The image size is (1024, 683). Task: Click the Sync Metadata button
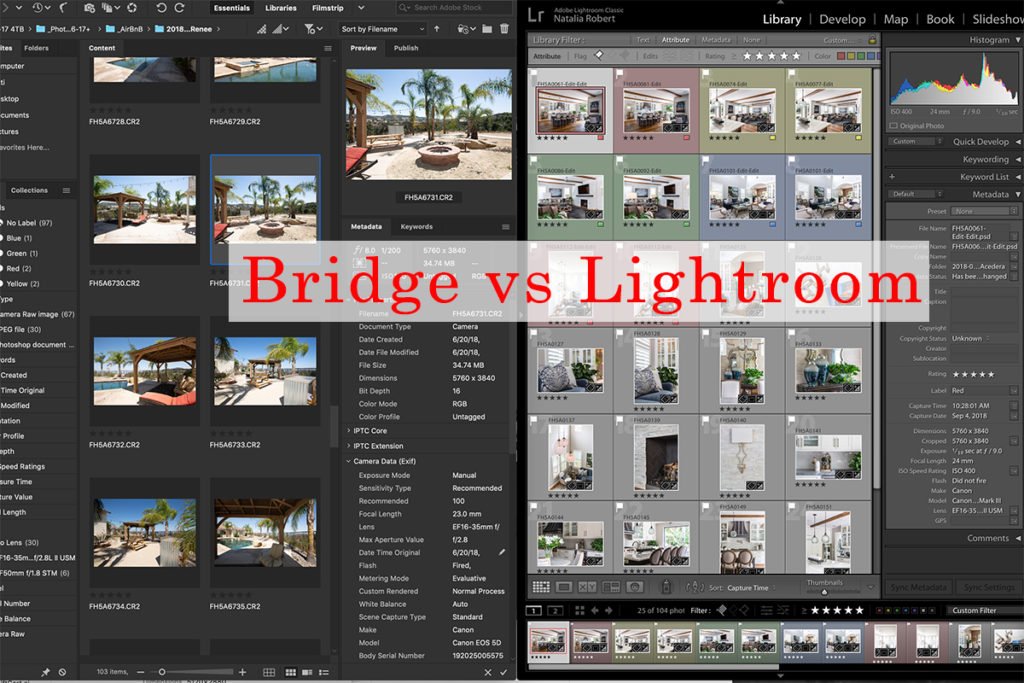918,587
